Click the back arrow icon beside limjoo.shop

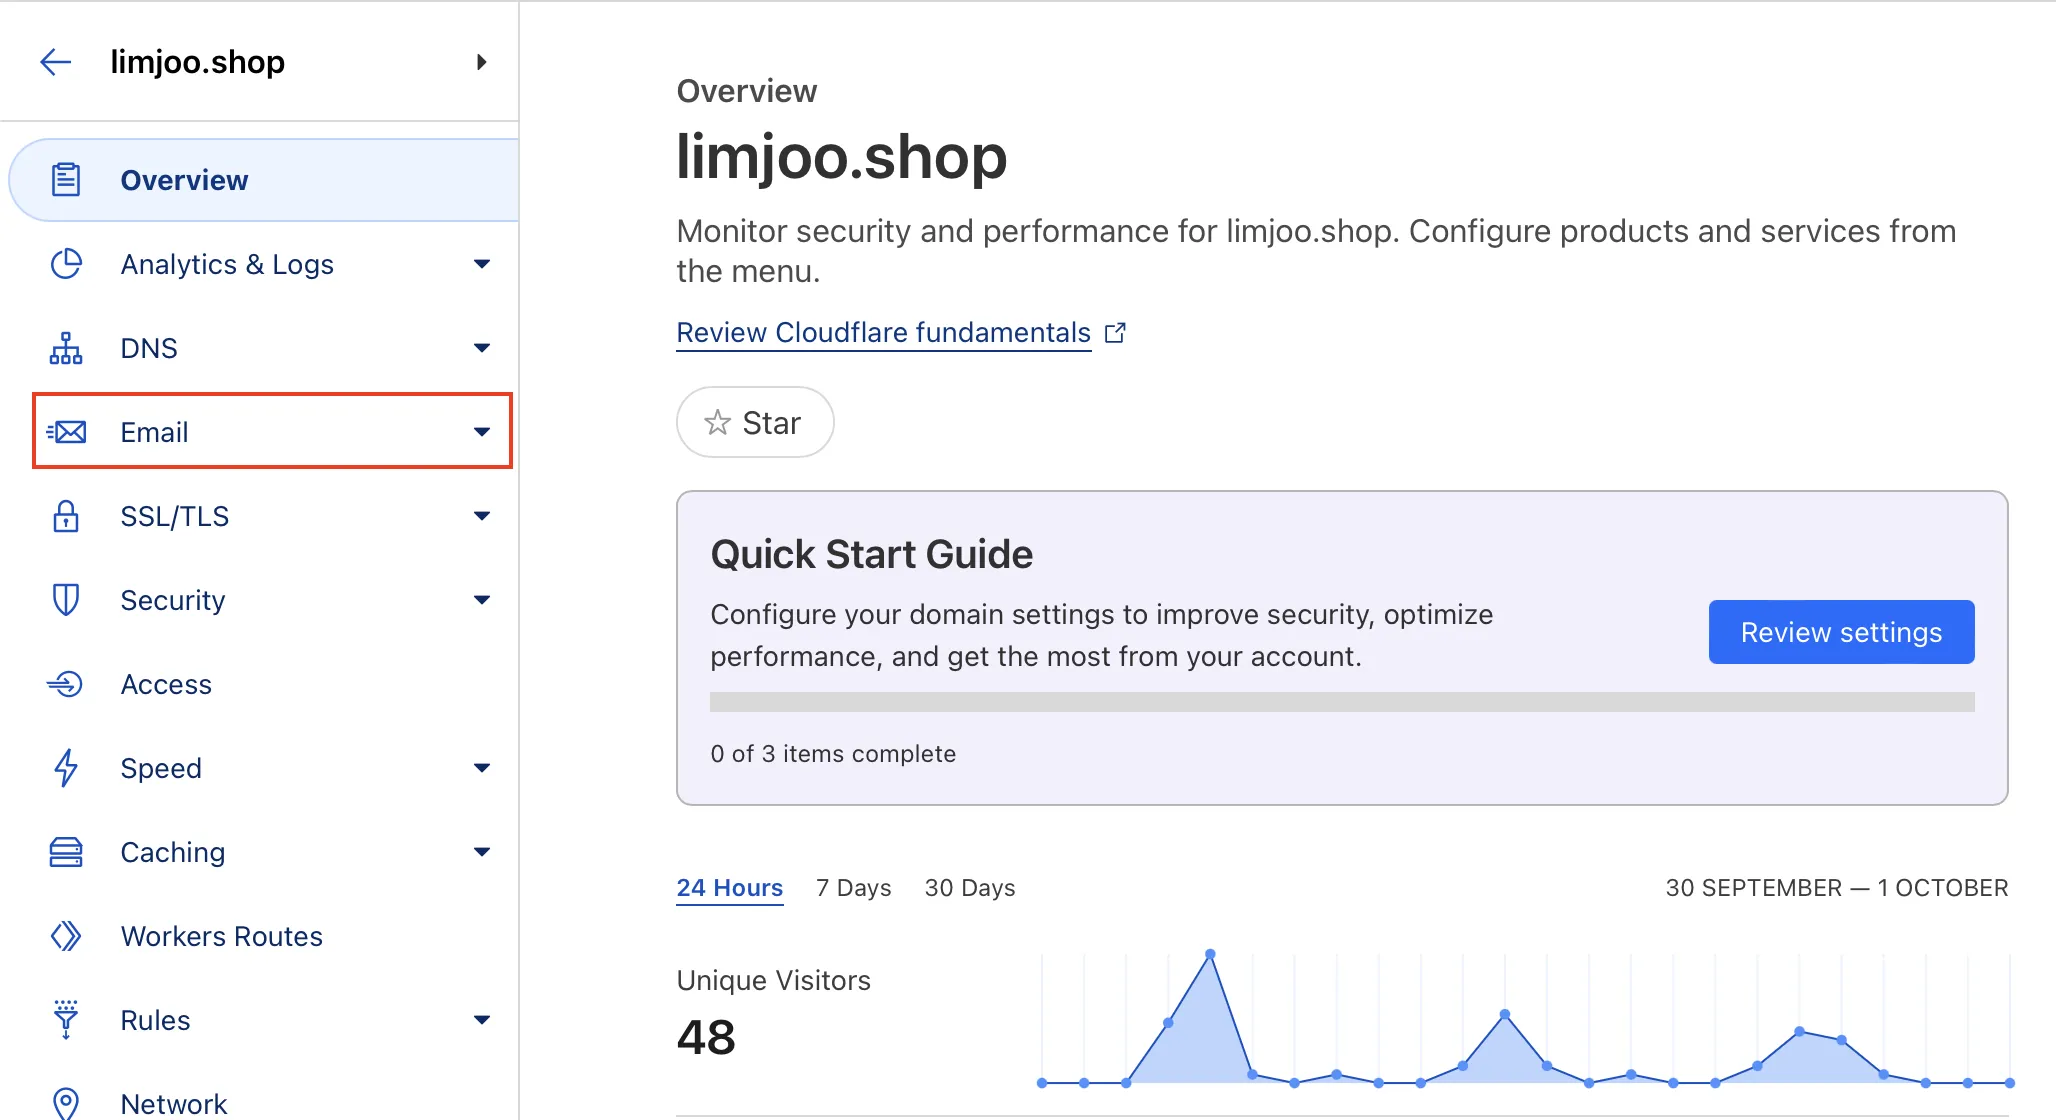click(x=56, y=62)
